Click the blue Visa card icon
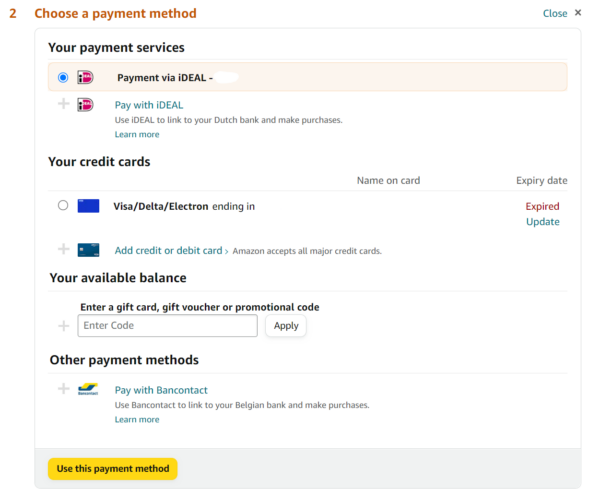This screenshot has height=503, width=600. point(88,206)
